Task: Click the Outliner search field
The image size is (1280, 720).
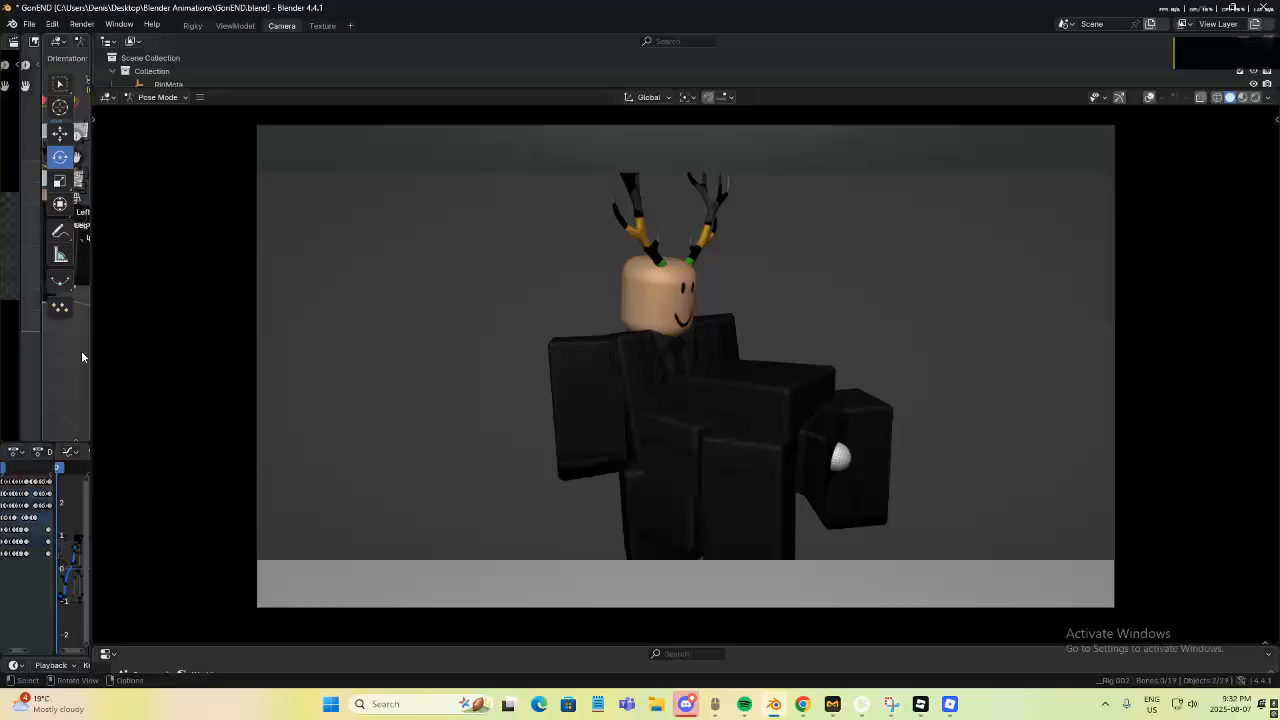Action: click(679, 41)
